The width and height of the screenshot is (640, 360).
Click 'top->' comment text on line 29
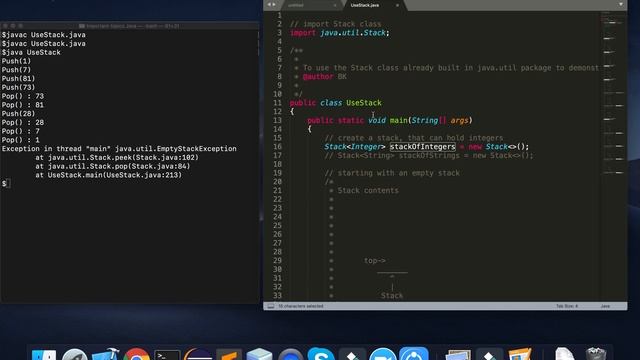(375, 260)
